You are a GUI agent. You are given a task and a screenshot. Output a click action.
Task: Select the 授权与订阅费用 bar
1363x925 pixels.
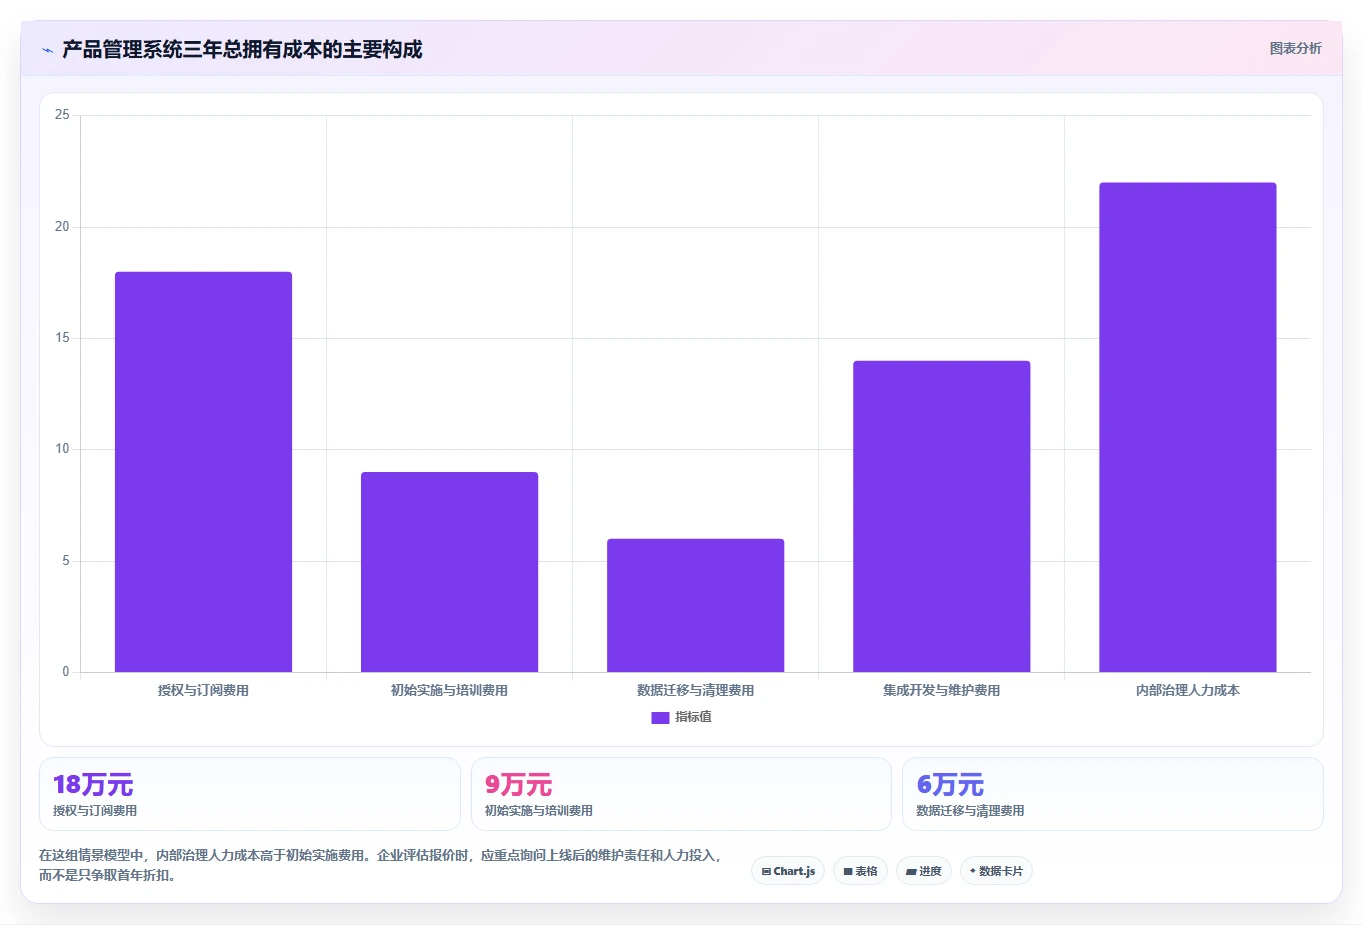[x=203, y=472]
